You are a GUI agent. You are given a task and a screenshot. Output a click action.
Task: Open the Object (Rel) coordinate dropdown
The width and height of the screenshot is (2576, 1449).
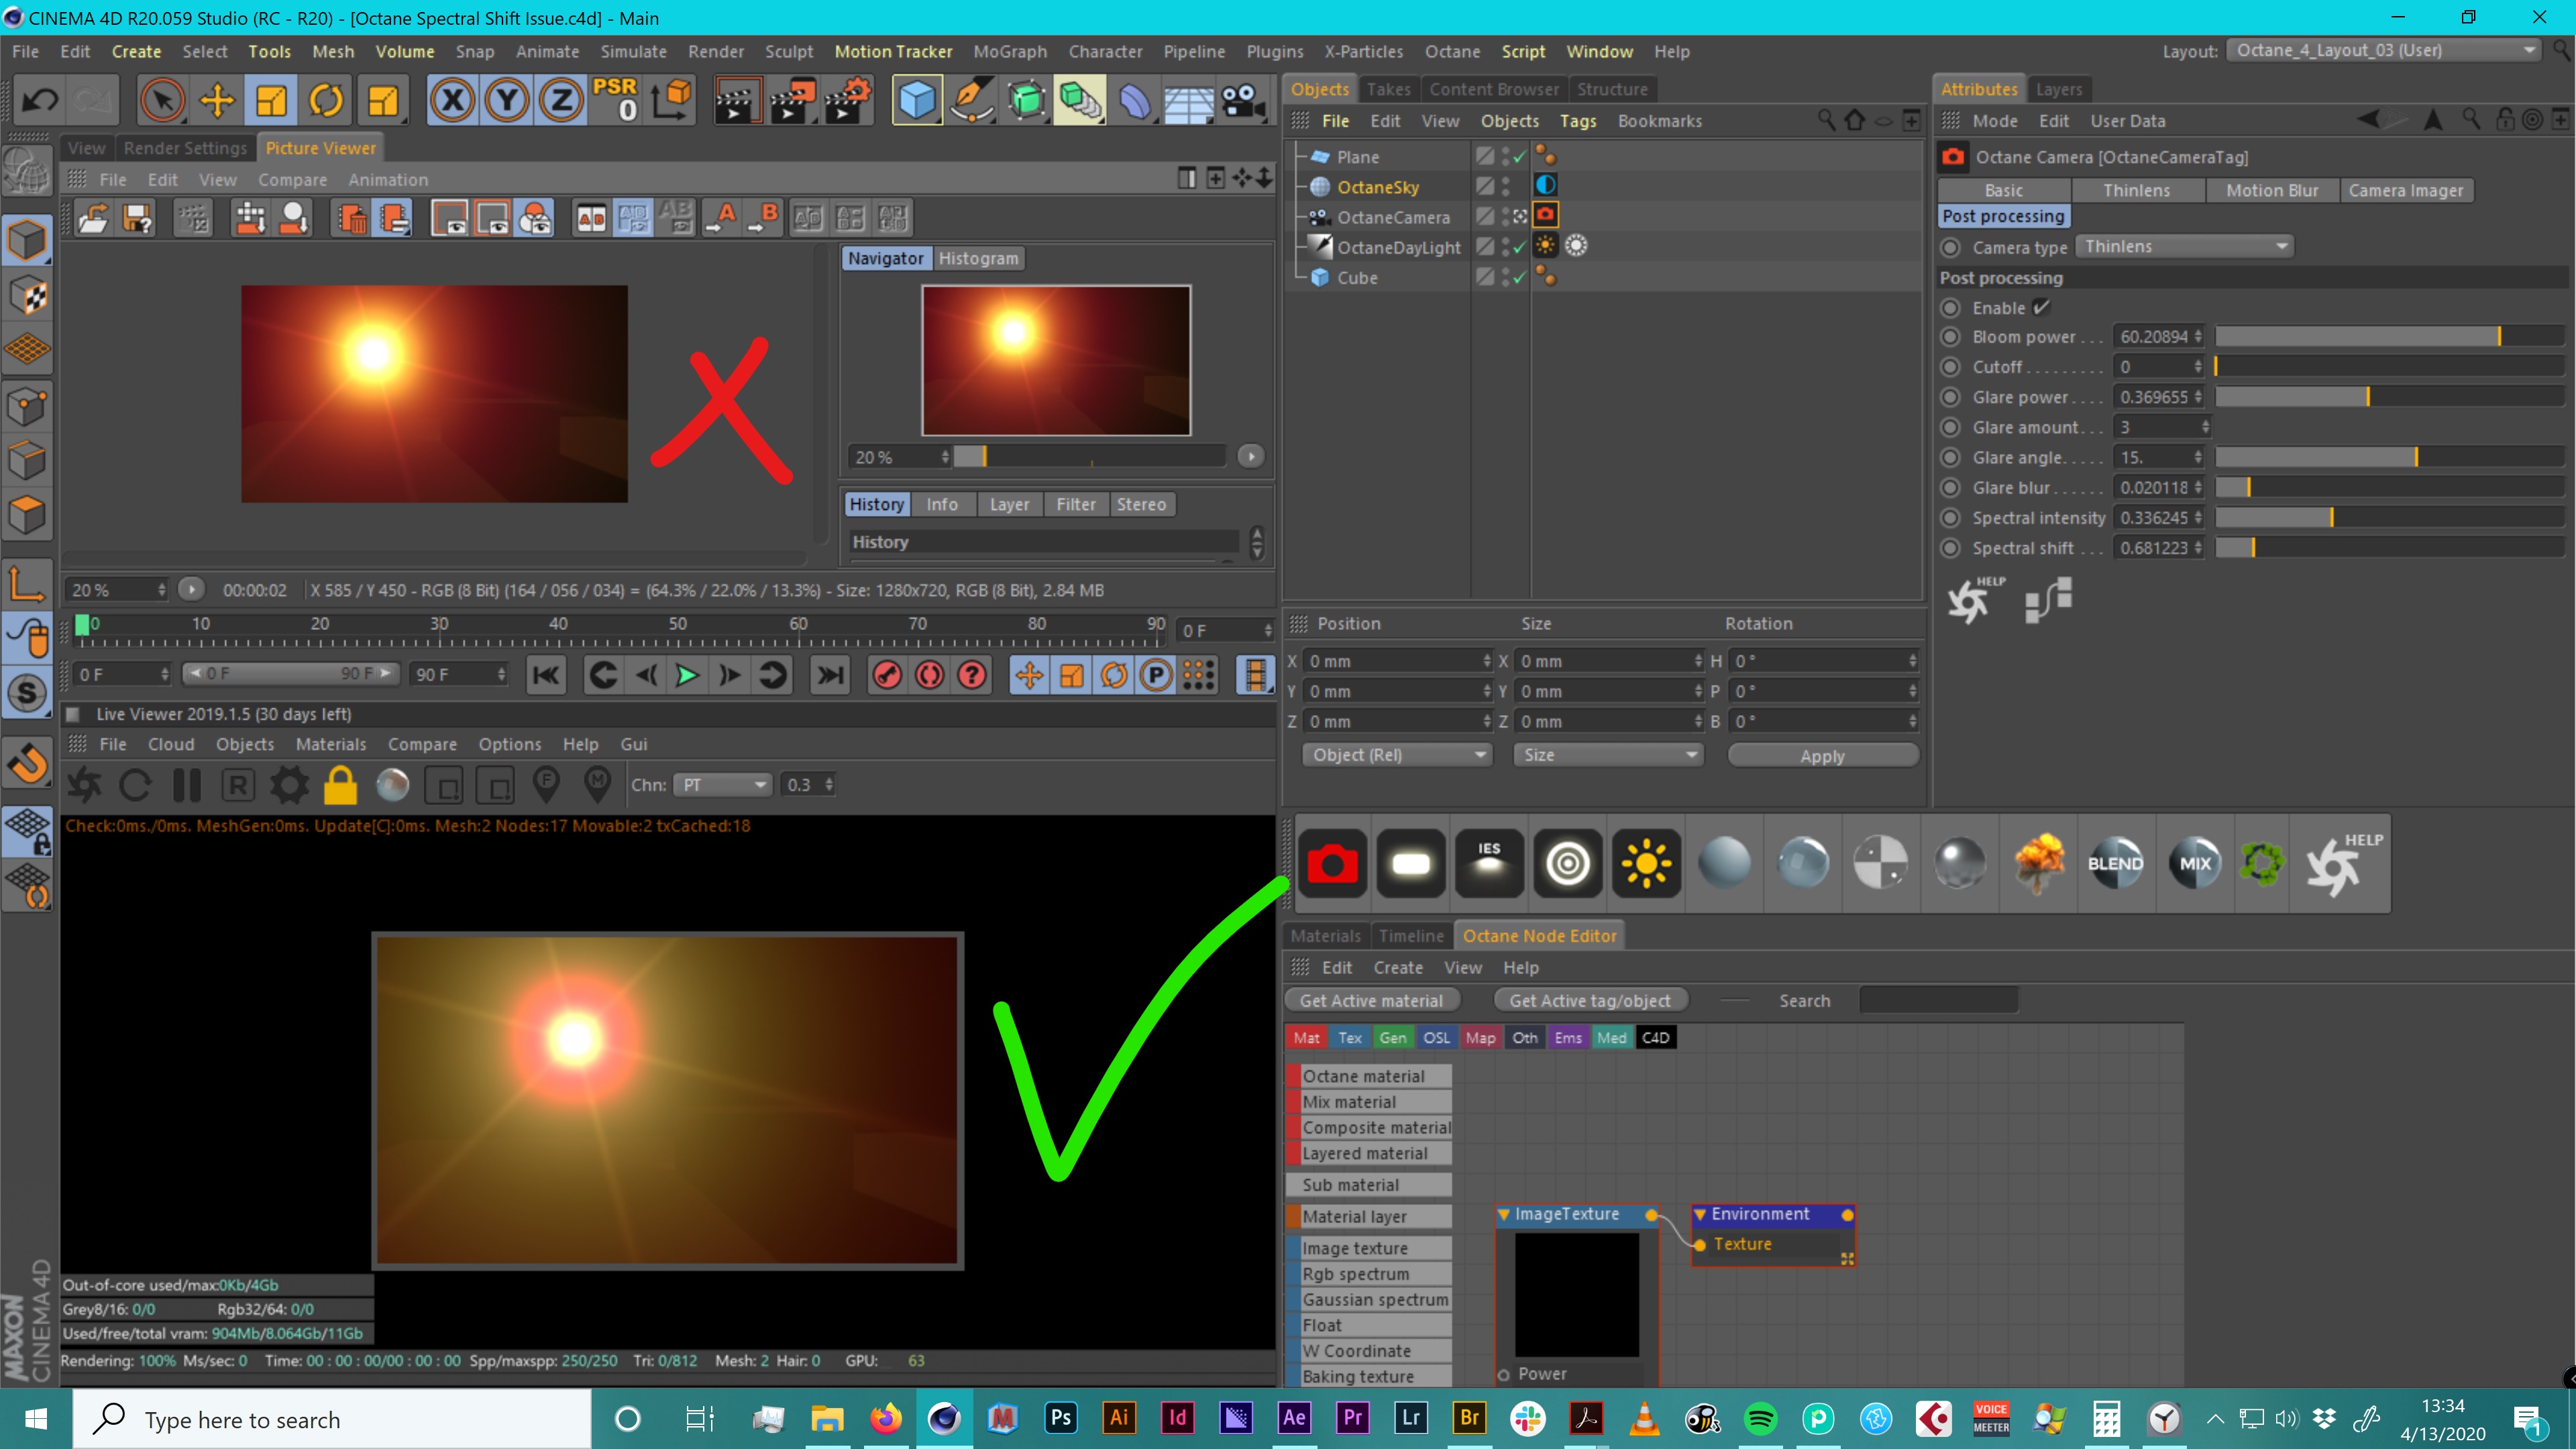coord(1397,755)
